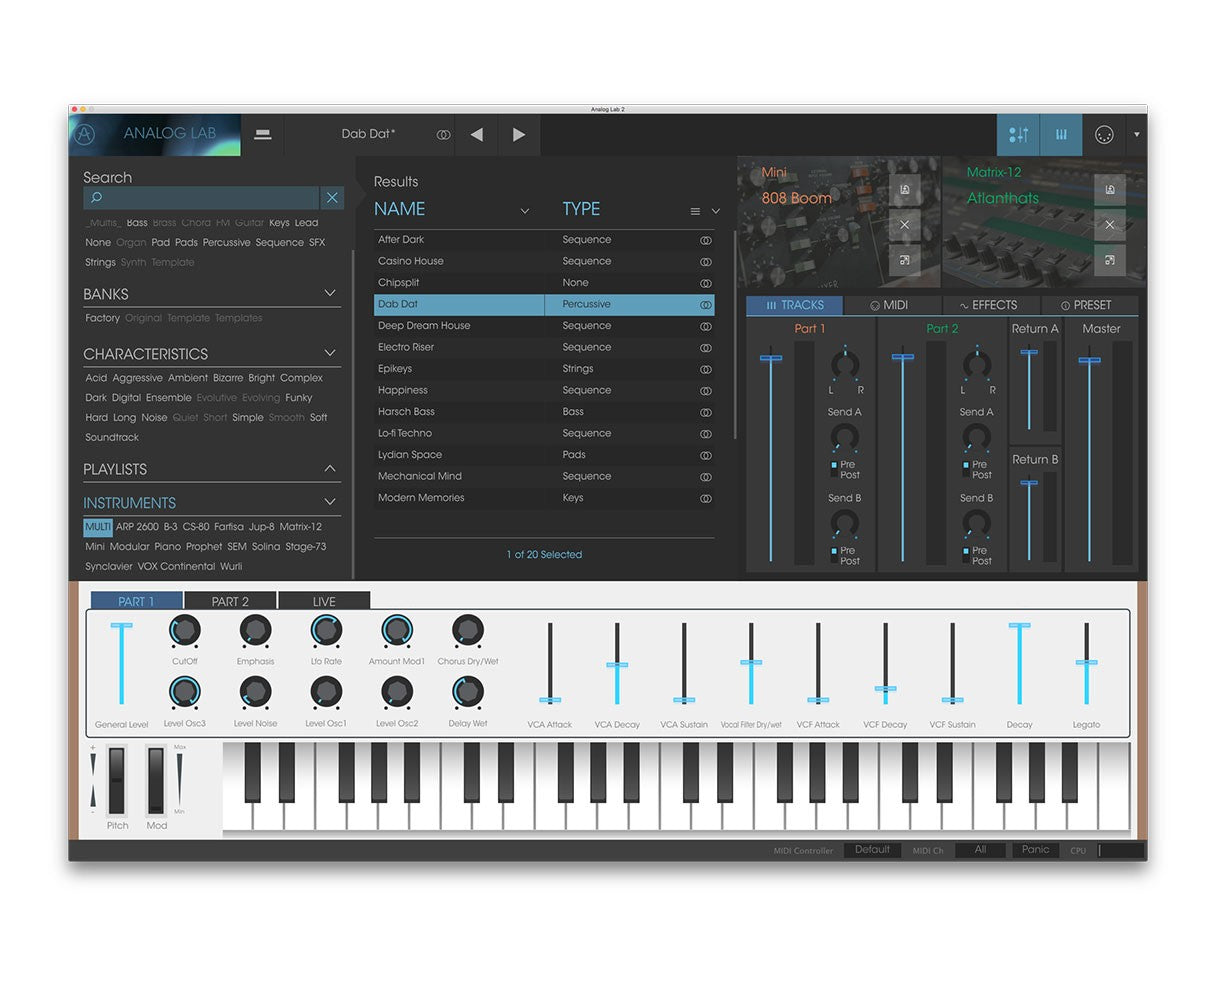1215x984 pixels.
Task: Collapse the INSTRUMENTS section
Action: click(330, 502)
